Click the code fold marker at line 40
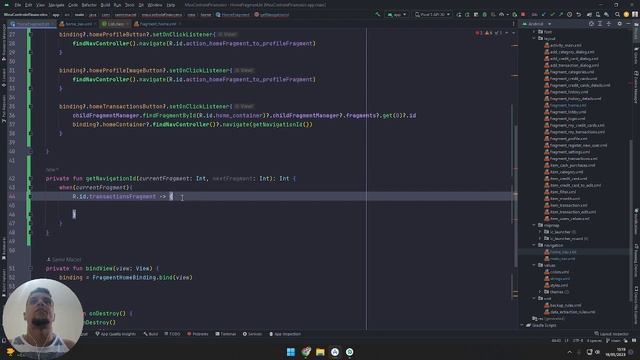Viewport: 640px width, 360px height. point(30,151)
